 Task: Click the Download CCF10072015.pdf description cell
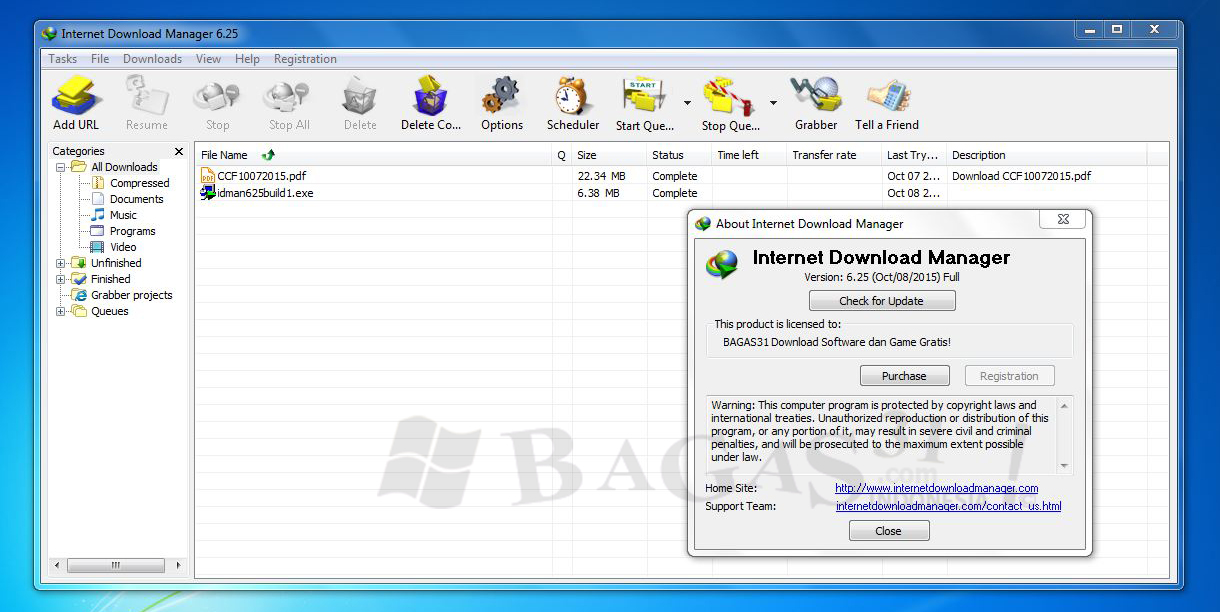click(x=1021, y=176)
